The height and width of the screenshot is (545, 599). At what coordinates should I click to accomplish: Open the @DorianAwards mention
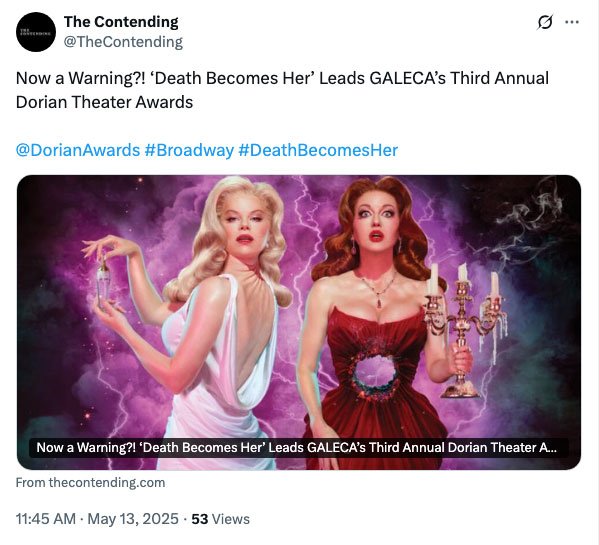(x=78, y=150)
